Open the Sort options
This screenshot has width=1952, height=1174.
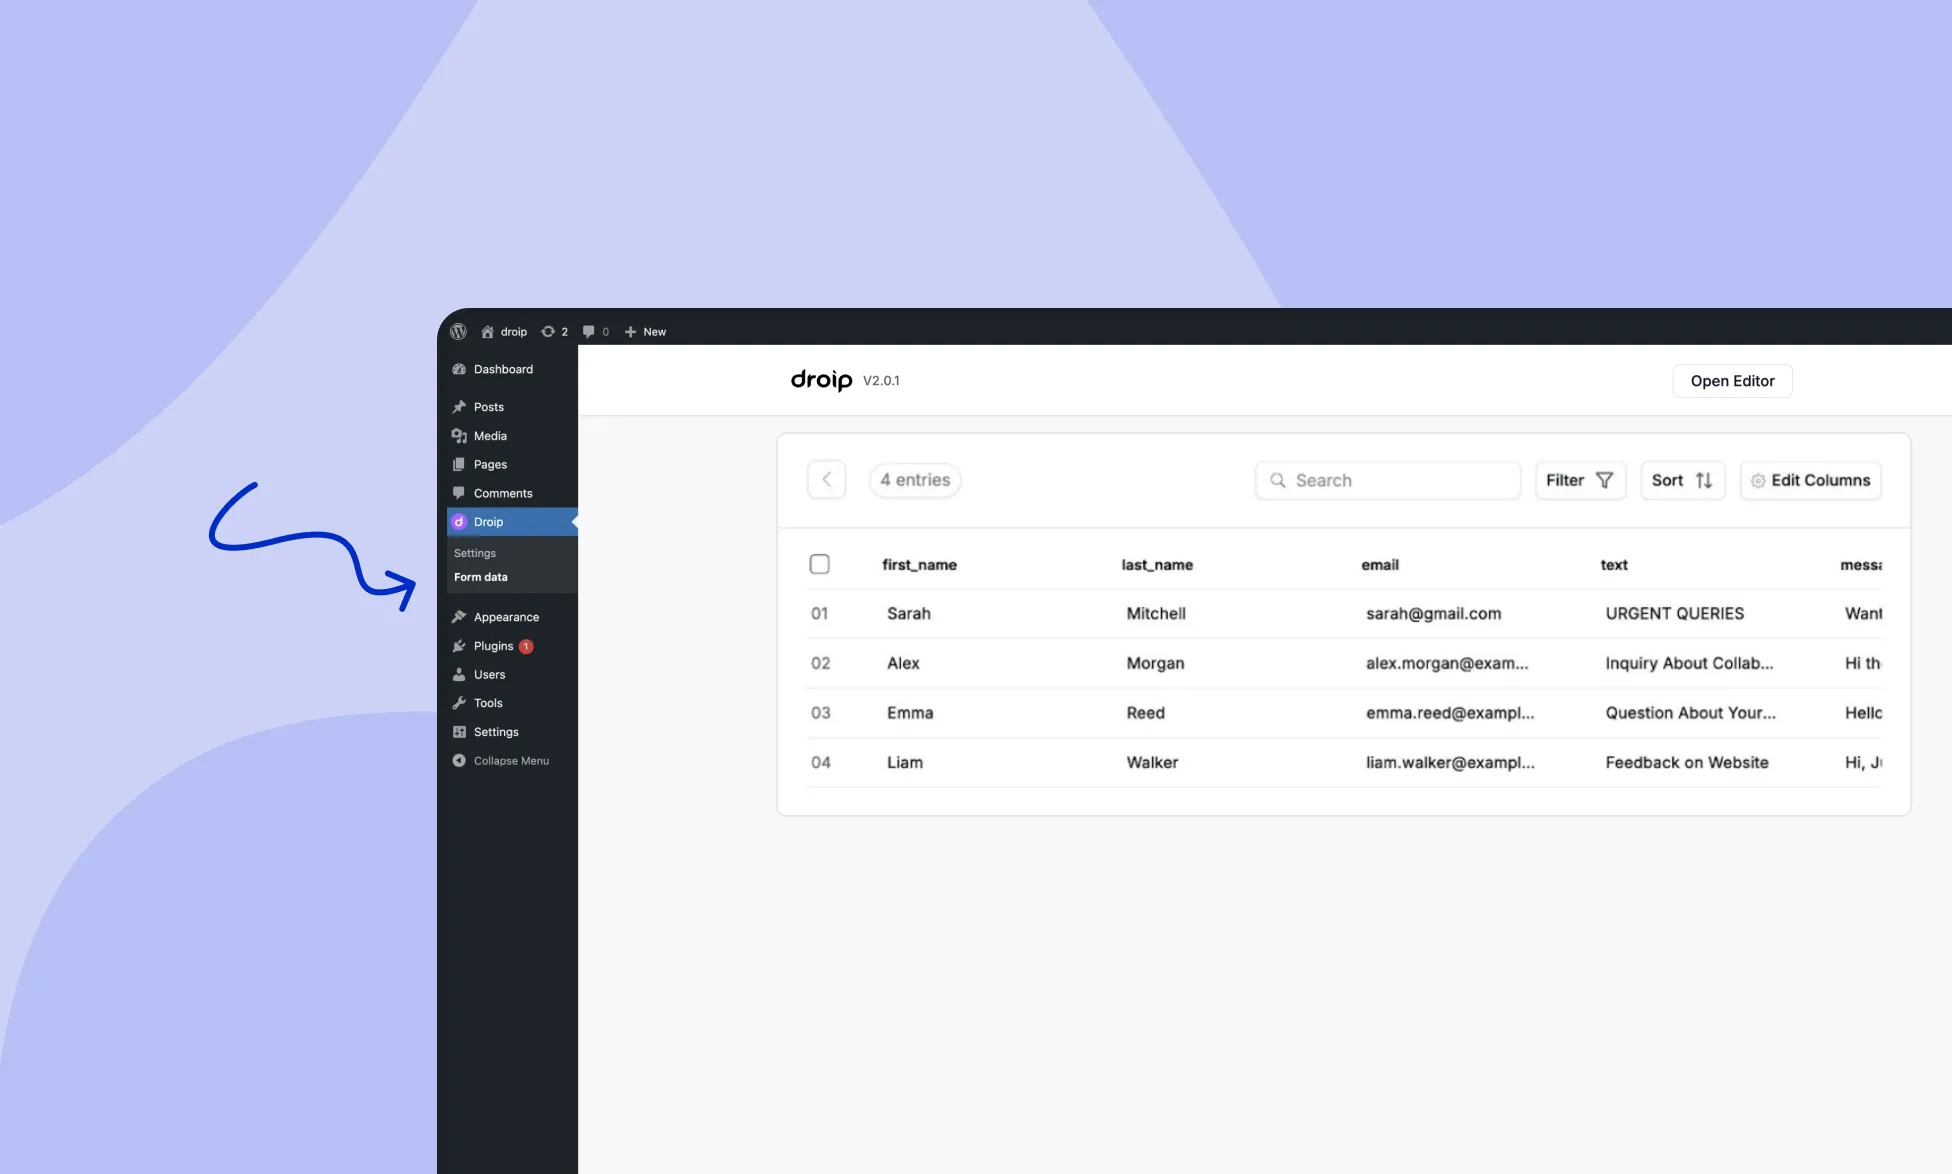point(1682,480)
